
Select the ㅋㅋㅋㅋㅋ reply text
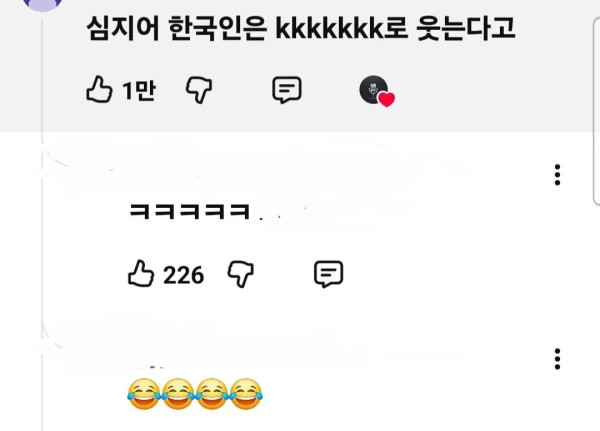coord(190,211)
